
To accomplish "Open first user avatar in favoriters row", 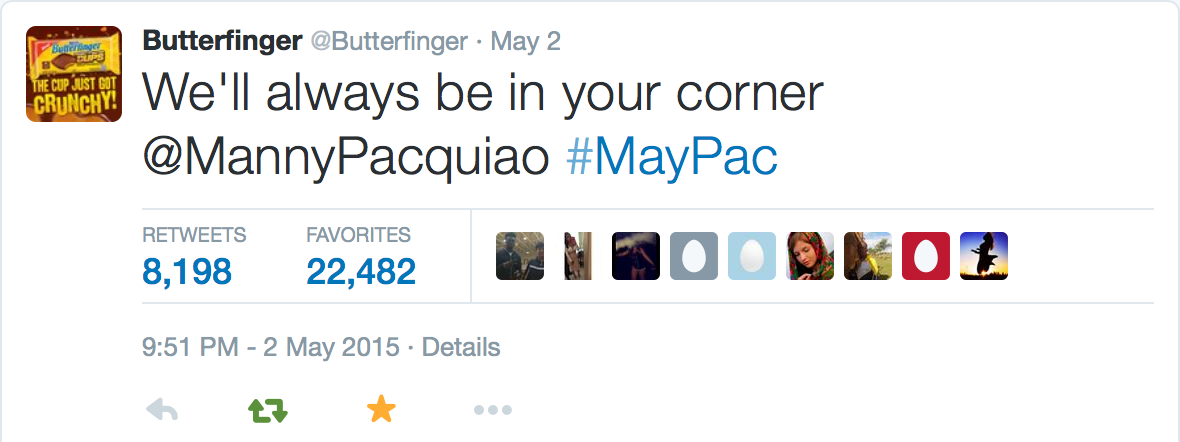I will [x=520, y=256].
